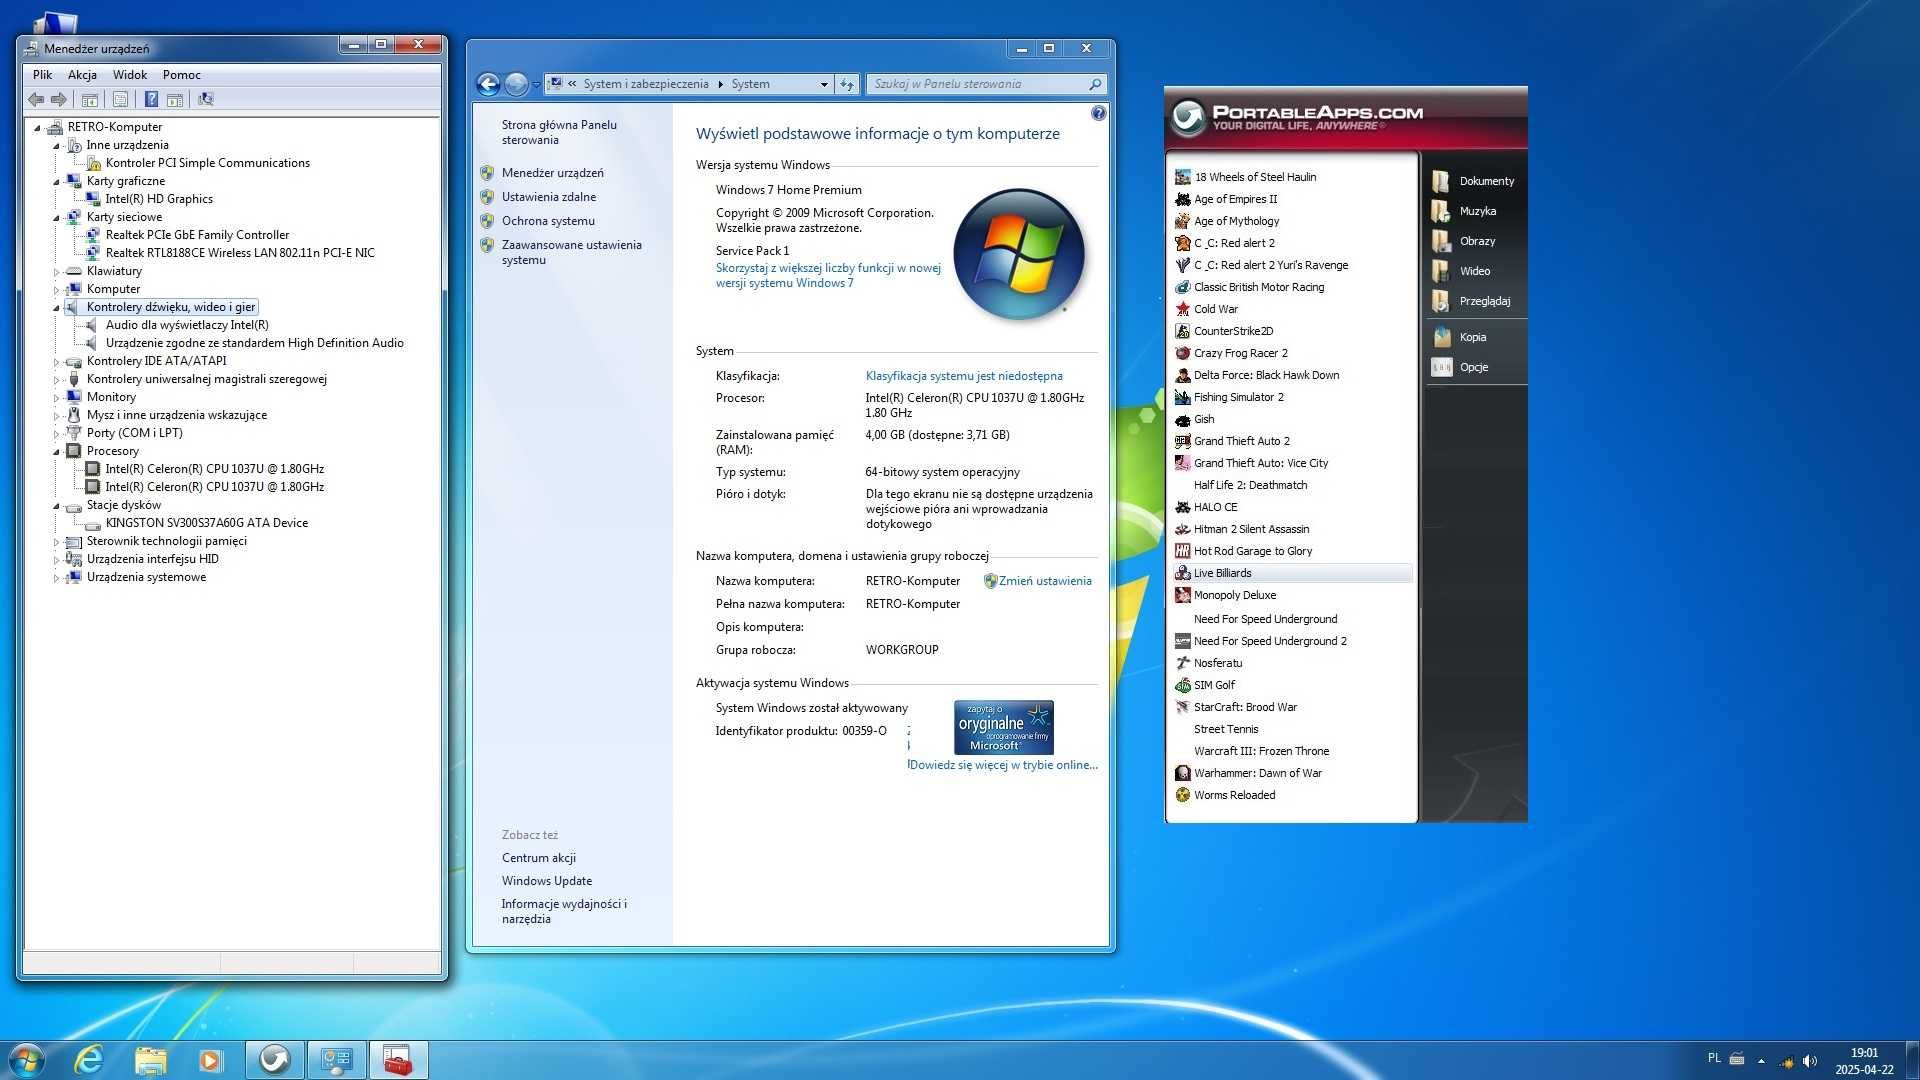This screenshot has width=1920, height=1080.
Task: Open the Widok menu
Action: tap(130, 75)
